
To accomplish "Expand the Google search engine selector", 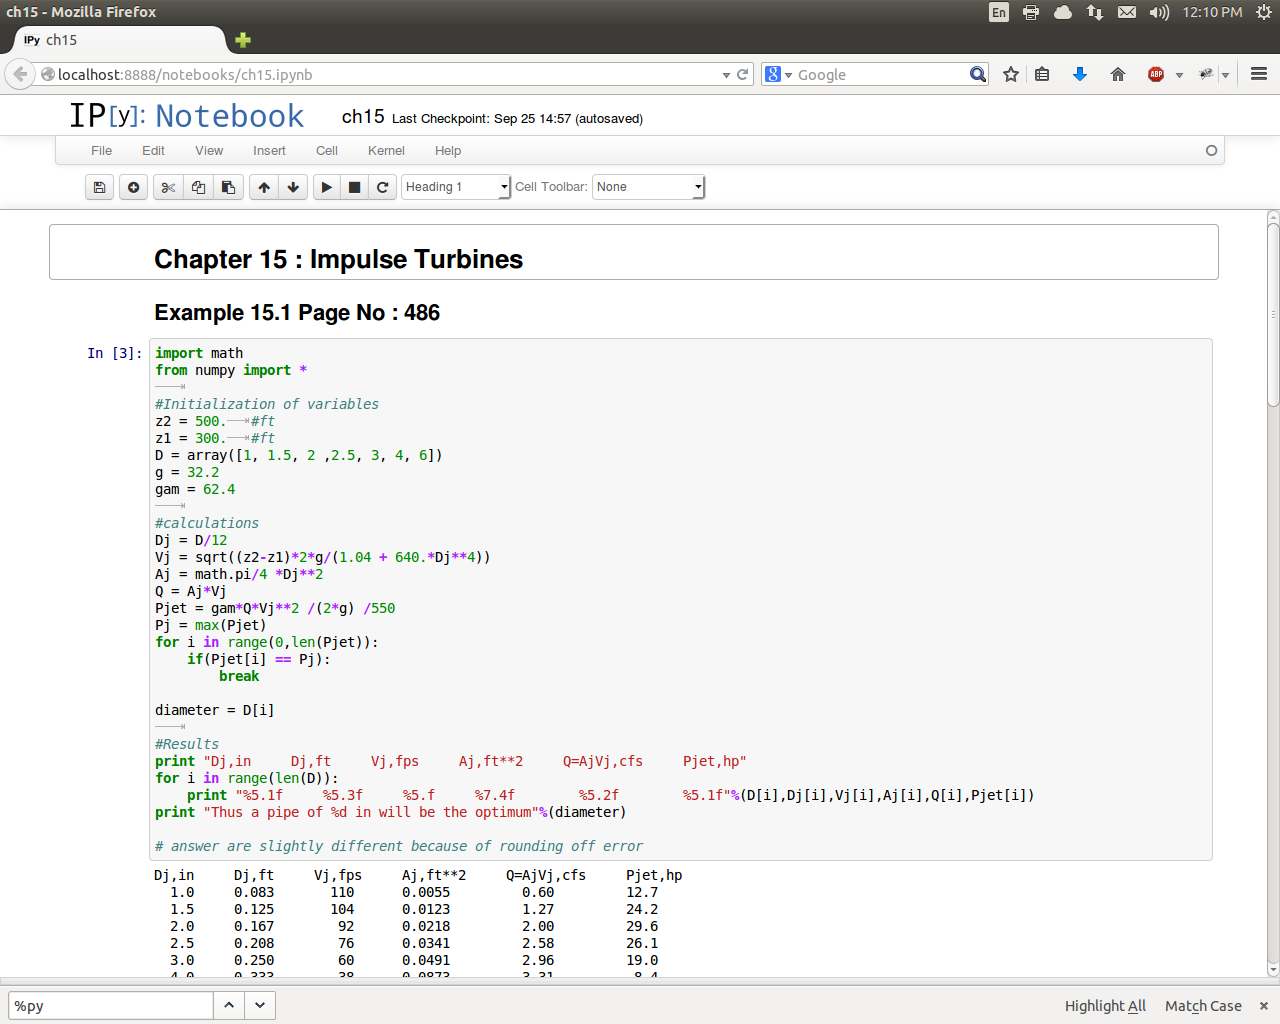I will pos(778,75).
